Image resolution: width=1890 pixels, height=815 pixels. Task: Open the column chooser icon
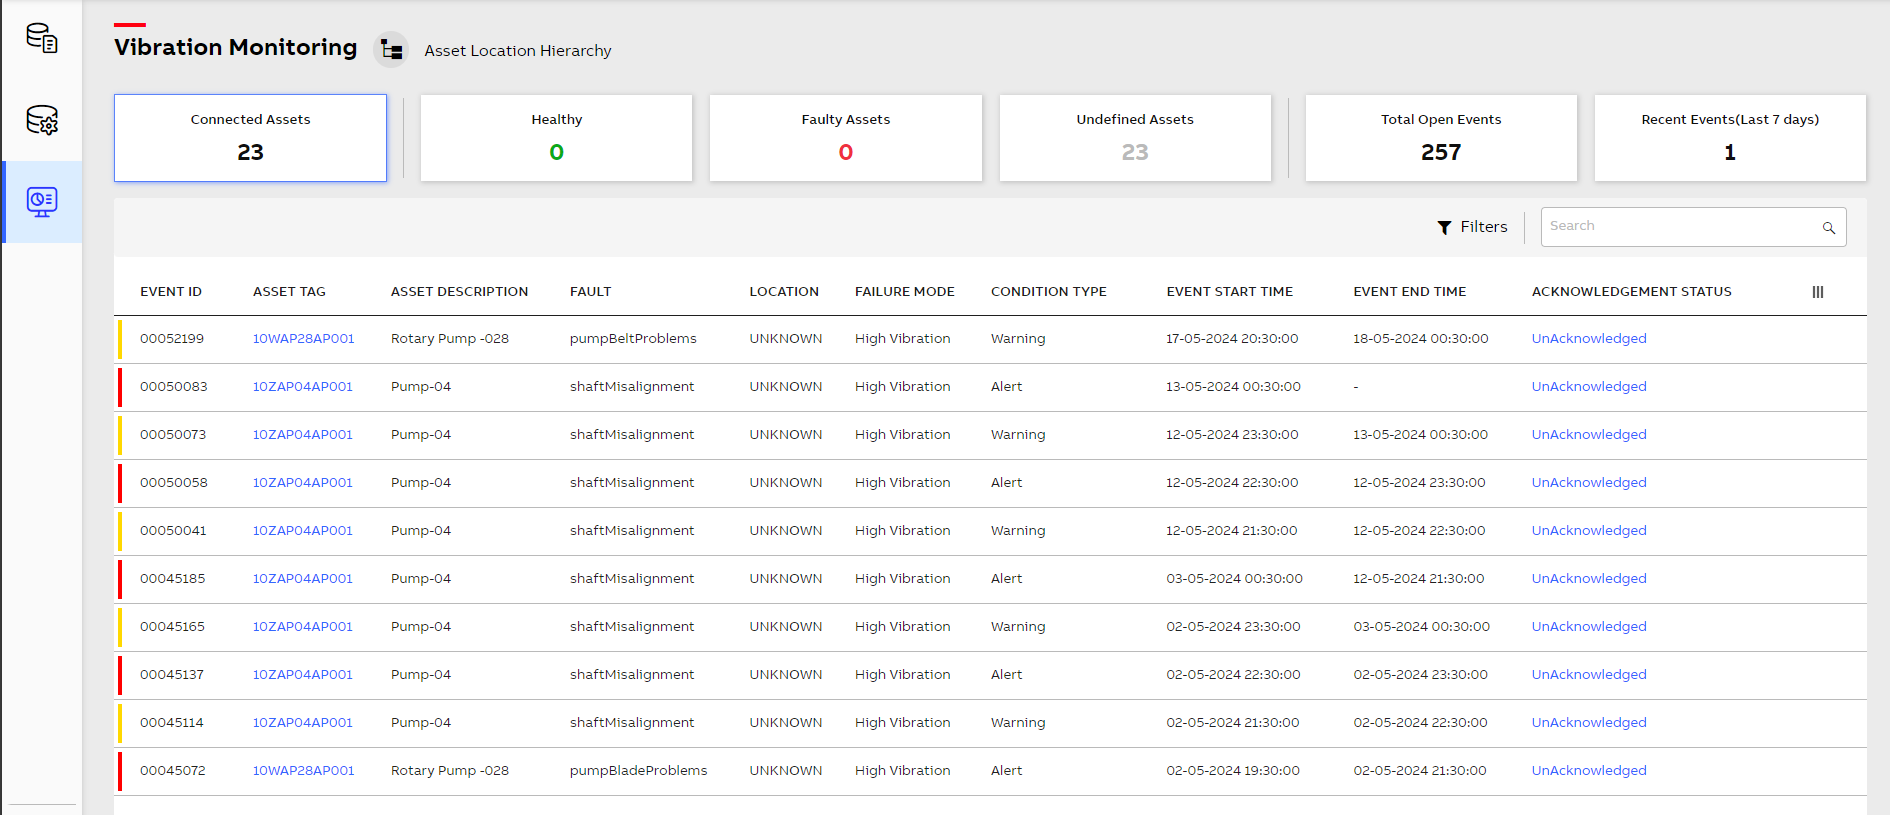[x=1817, y=292]
